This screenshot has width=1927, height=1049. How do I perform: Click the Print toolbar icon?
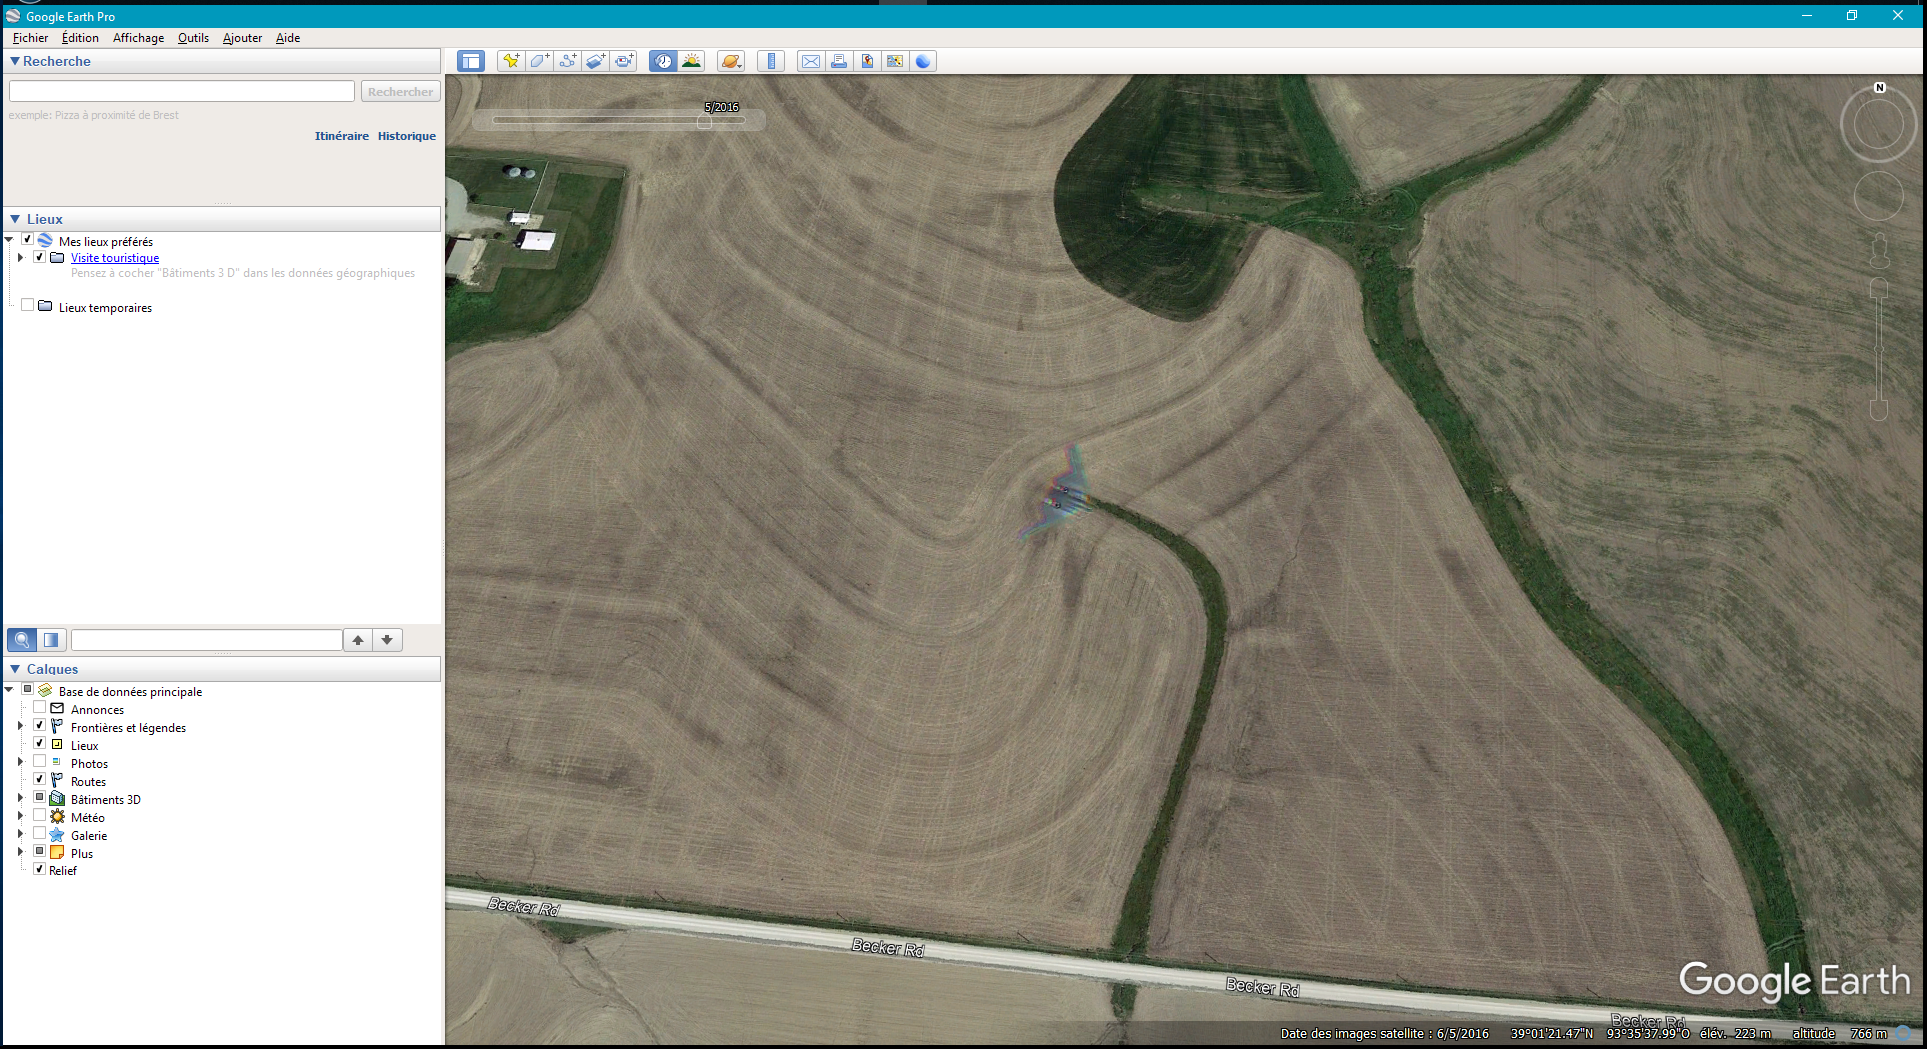click(x=838, y=61)
